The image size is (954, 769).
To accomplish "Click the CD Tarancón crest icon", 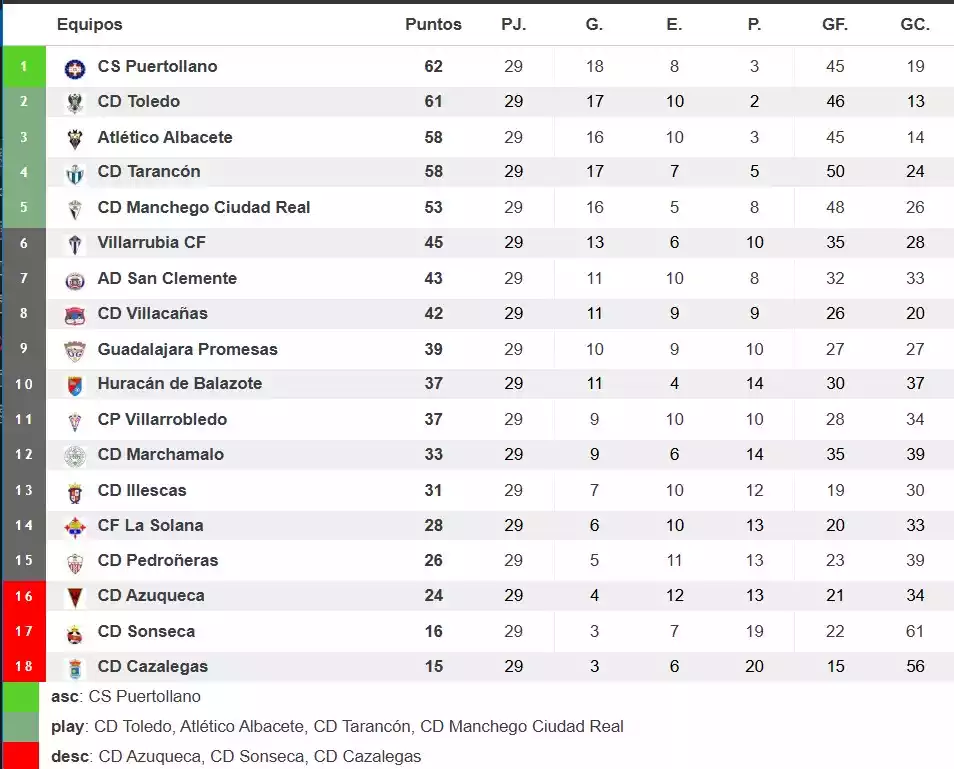I will tap(75, 173).
